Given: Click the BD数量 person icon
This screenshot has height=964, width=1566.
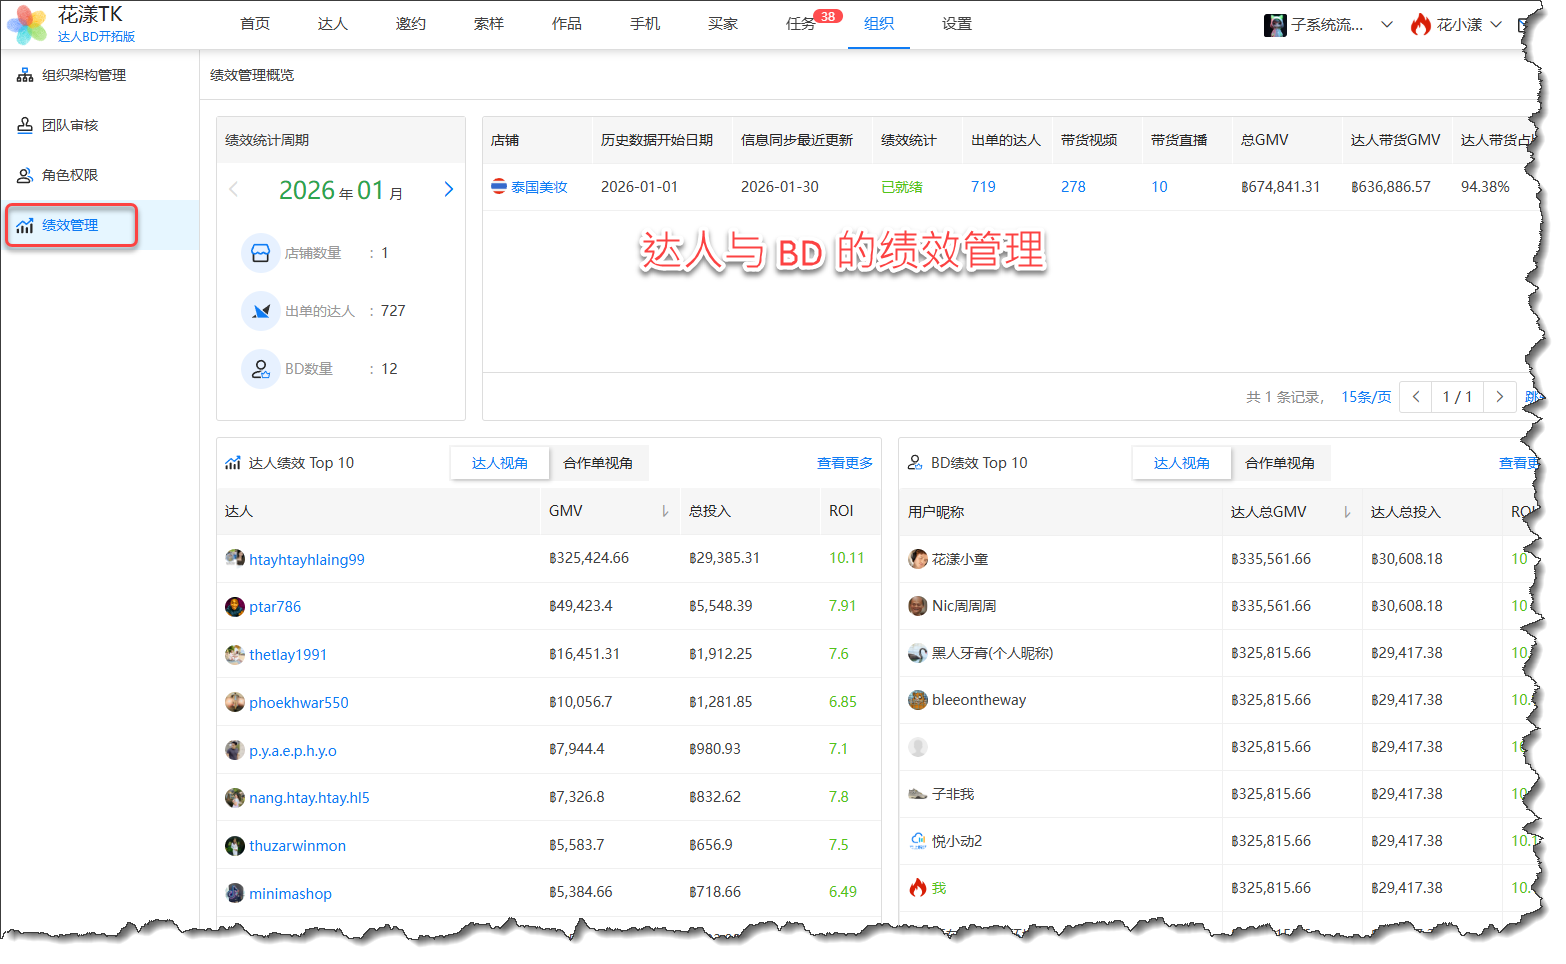Looking at the screenshot, I should [260, 369].
